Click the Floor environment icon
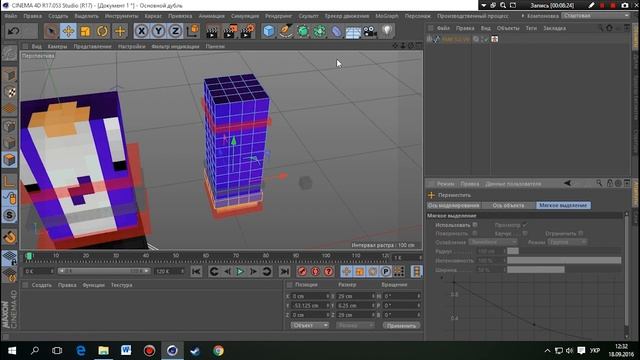 click(353, 31)
